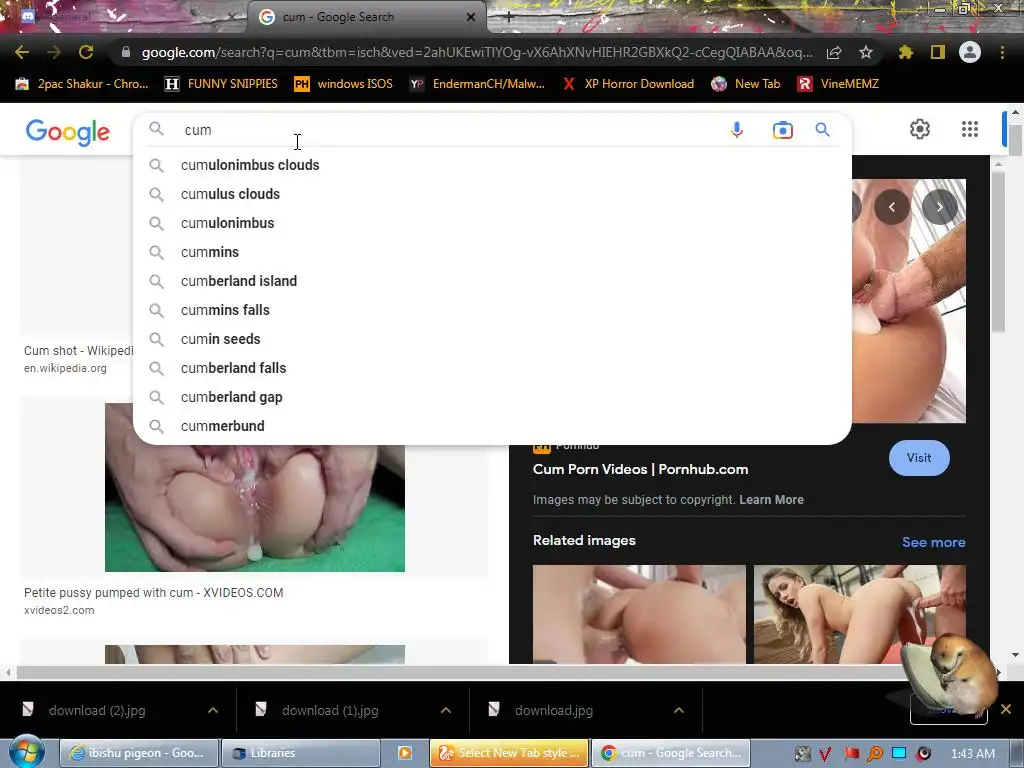Open the media player taskbar icon
The height and width of the screenshot is (768, 1024).
405,753
